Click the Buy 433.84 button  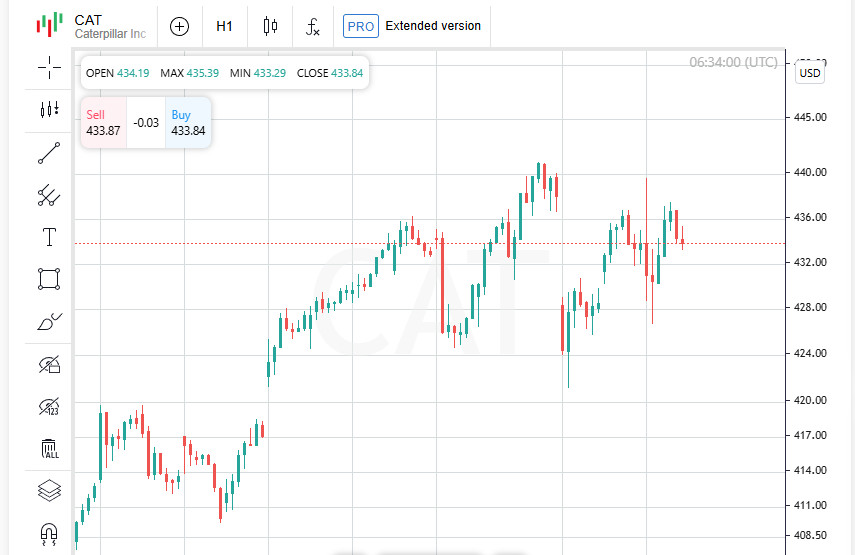click(x=188, y=123)
